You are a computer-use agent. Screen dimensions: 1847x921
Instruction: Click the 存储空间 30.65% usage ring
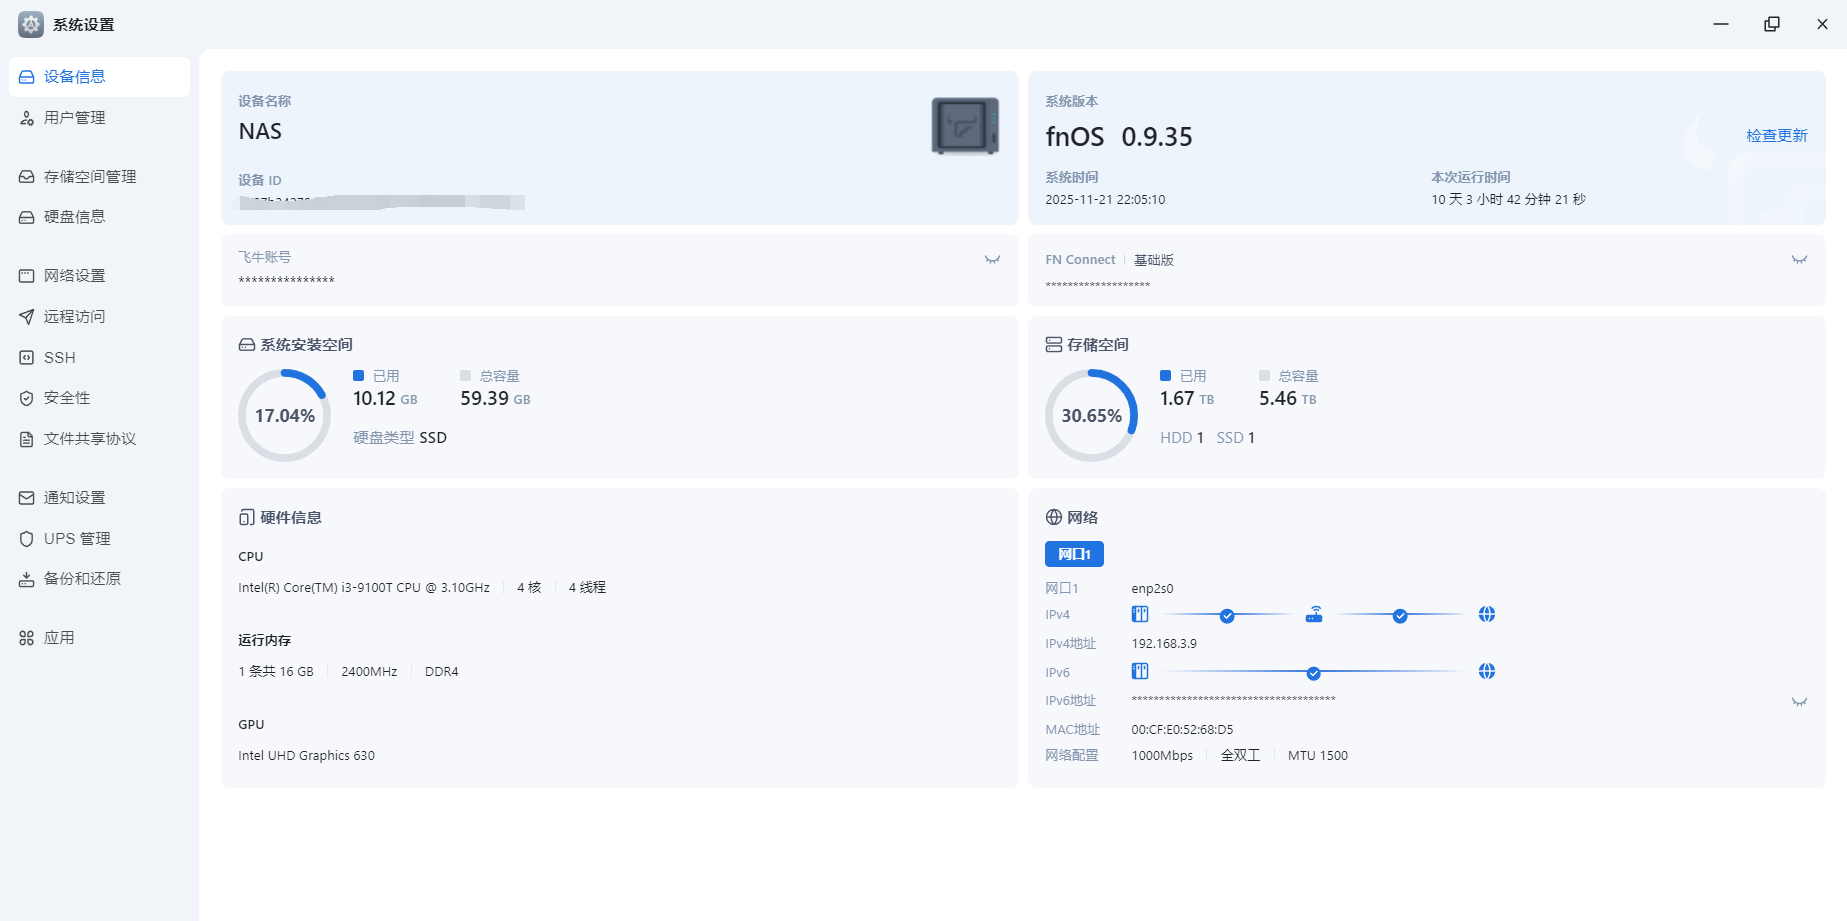(1092, 416)
